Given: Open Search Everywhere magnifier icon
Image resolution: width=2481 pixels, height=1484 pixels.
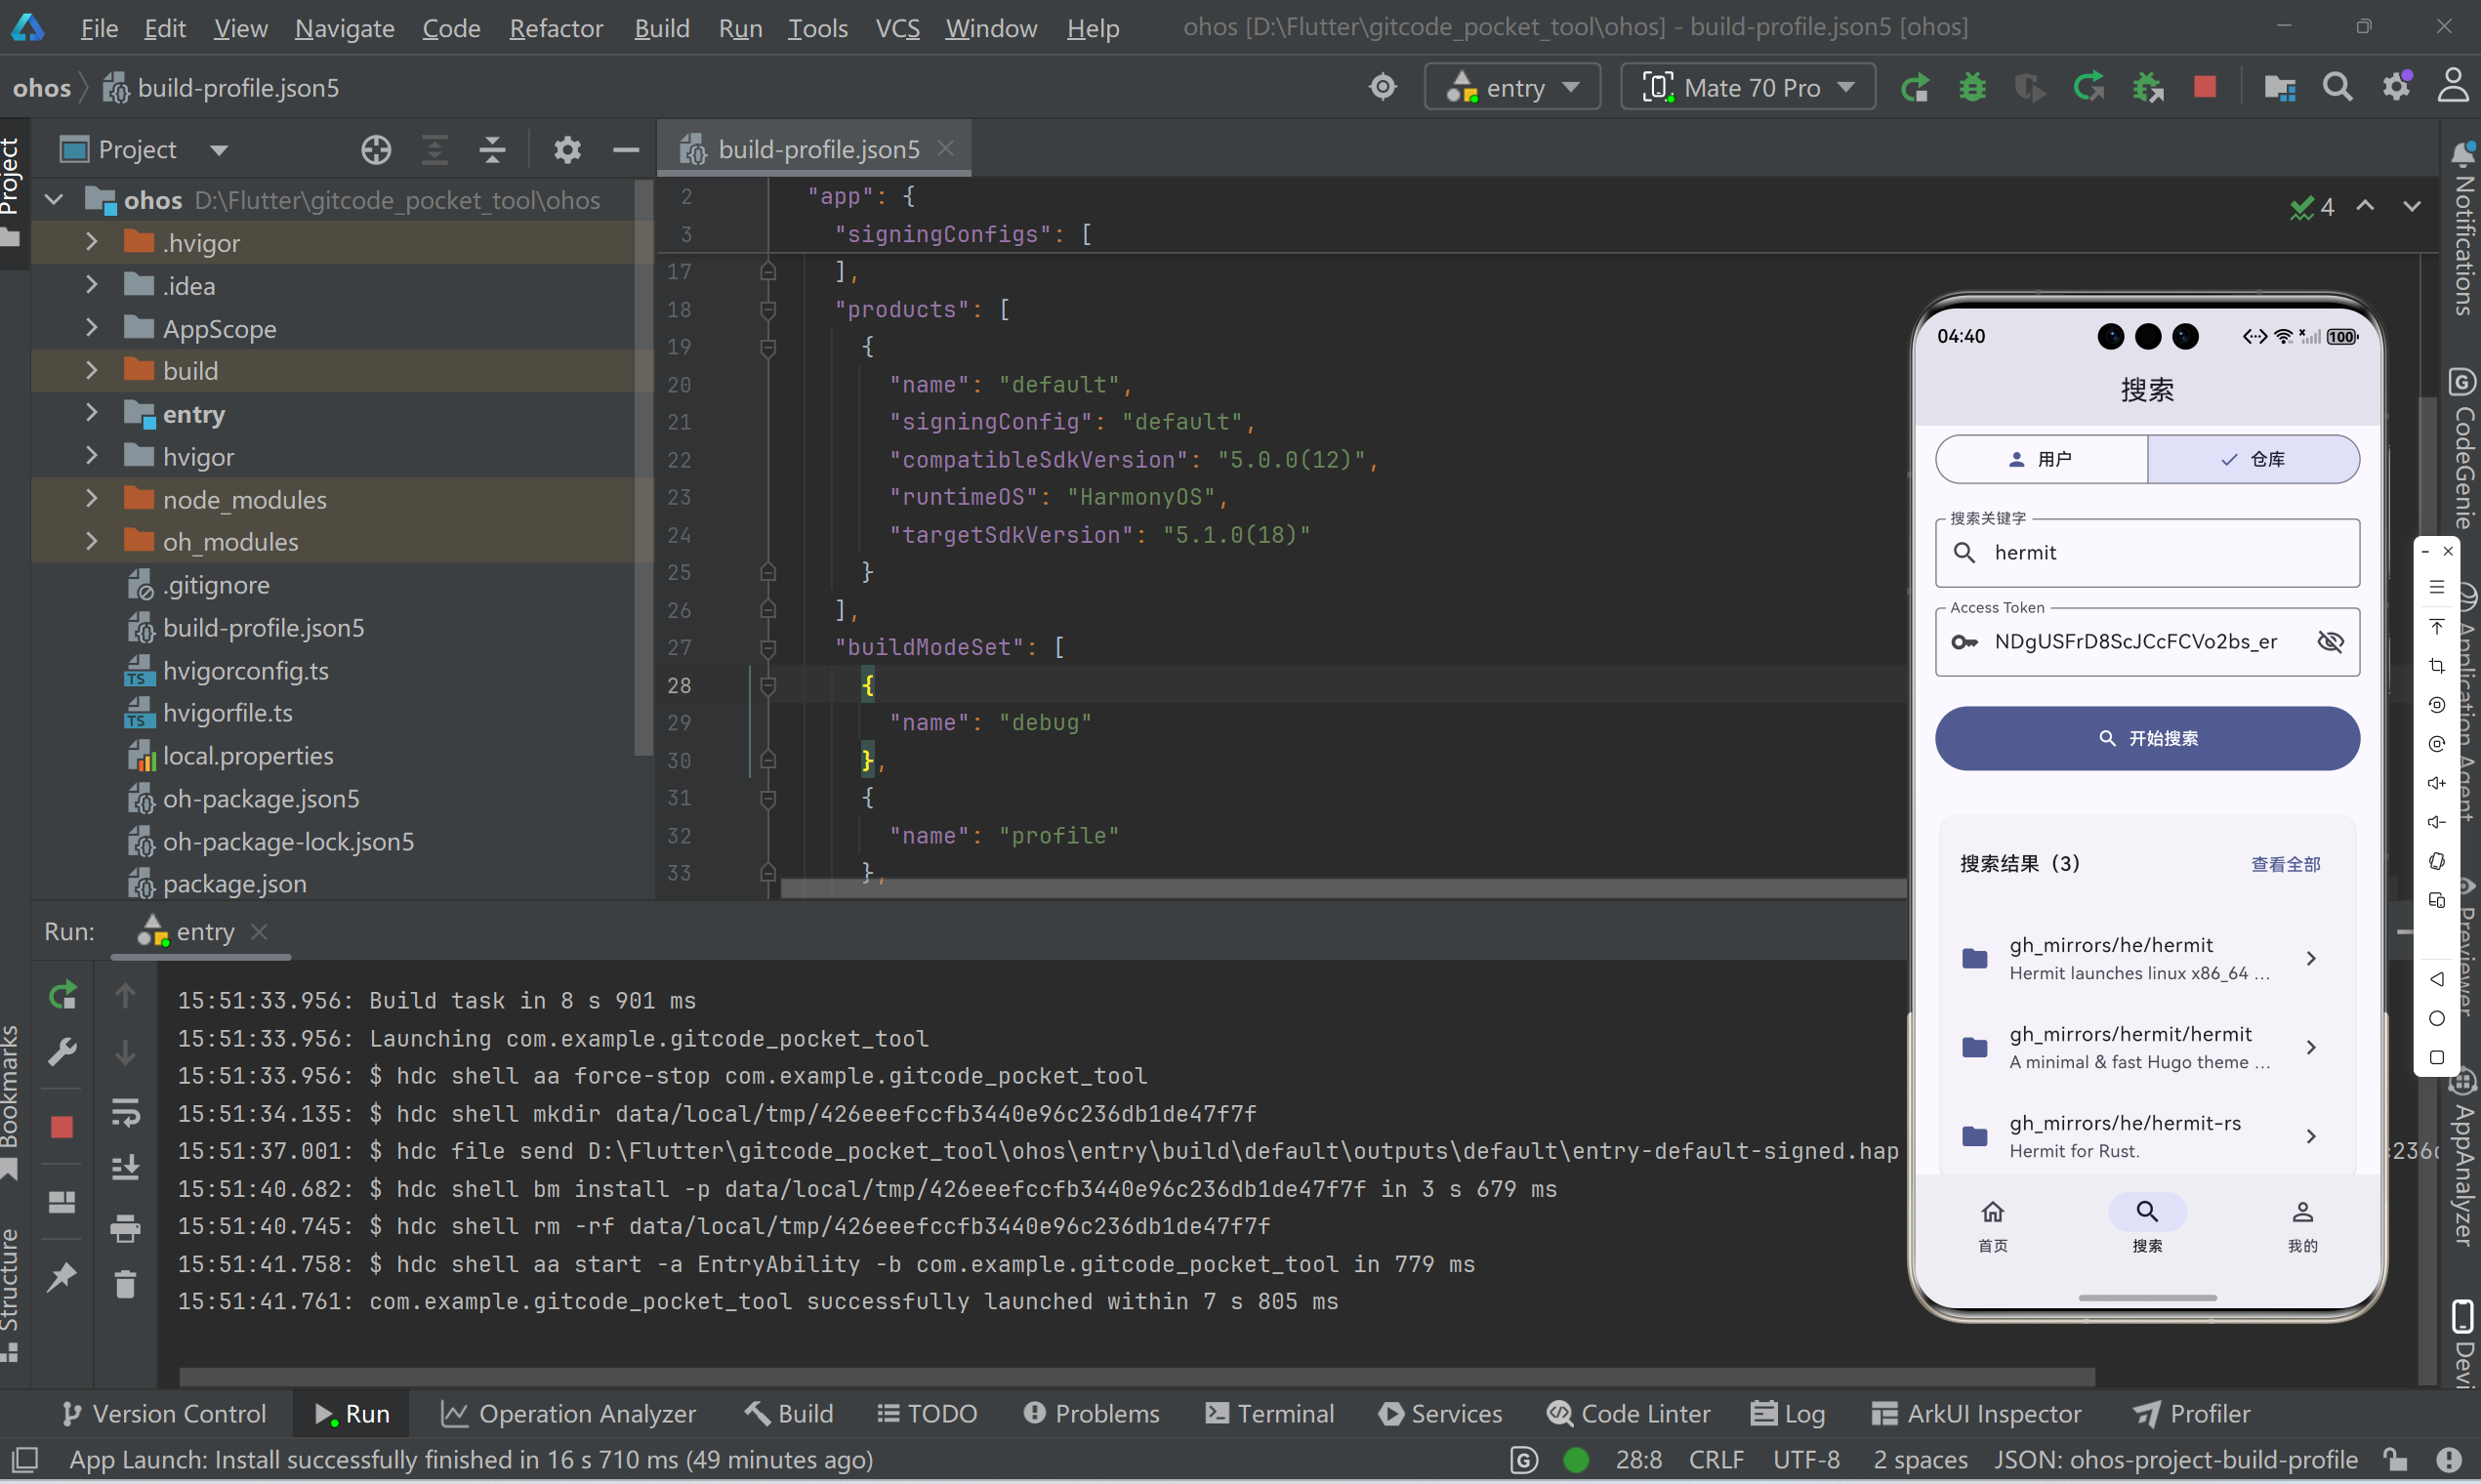Looking at the screenshot, I should pos(2338,87).
